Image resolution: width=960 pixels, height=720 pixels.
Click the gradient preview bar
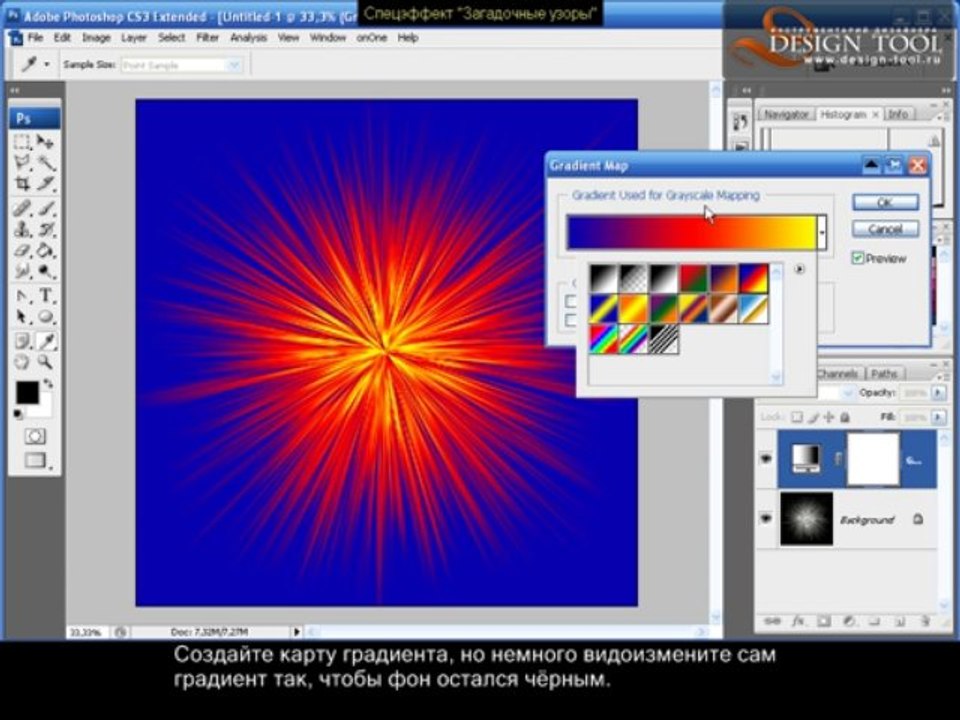coord(692,233)
